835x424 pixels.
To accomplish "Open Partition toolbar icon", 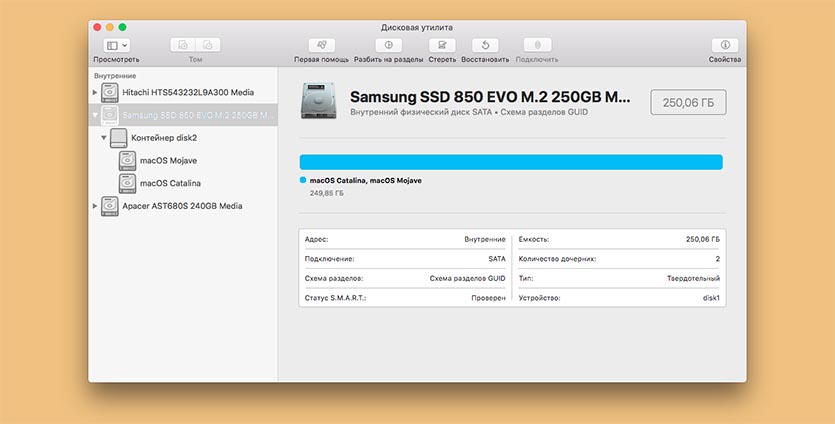I will (389, 45).
